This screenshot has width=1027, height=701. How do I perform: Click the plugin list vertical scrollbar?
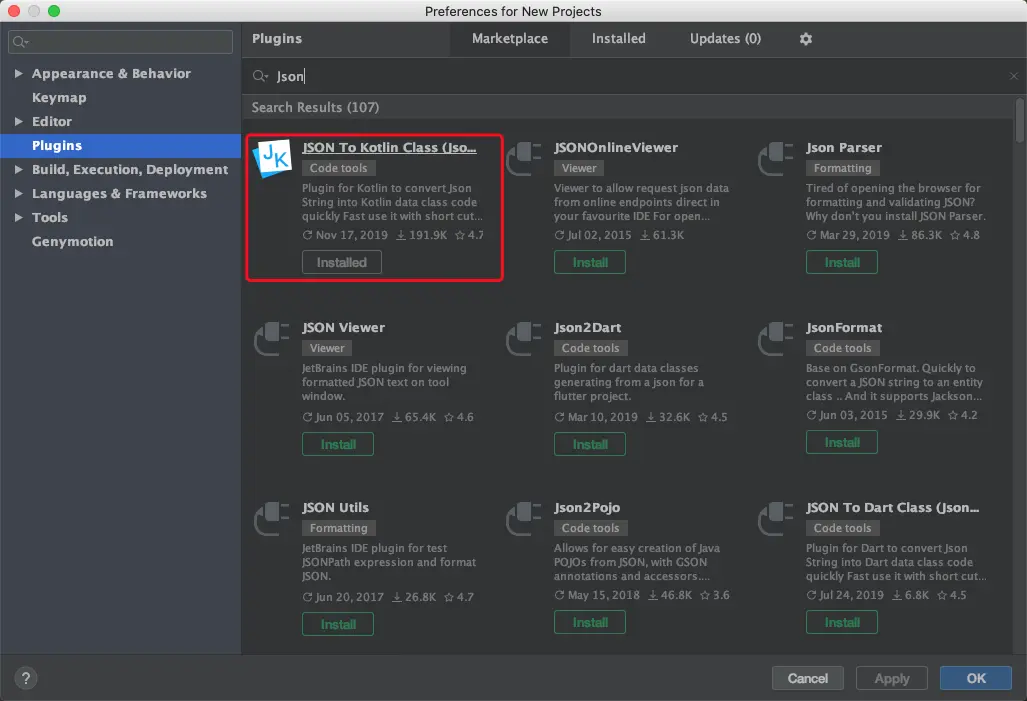[1019, 121]
